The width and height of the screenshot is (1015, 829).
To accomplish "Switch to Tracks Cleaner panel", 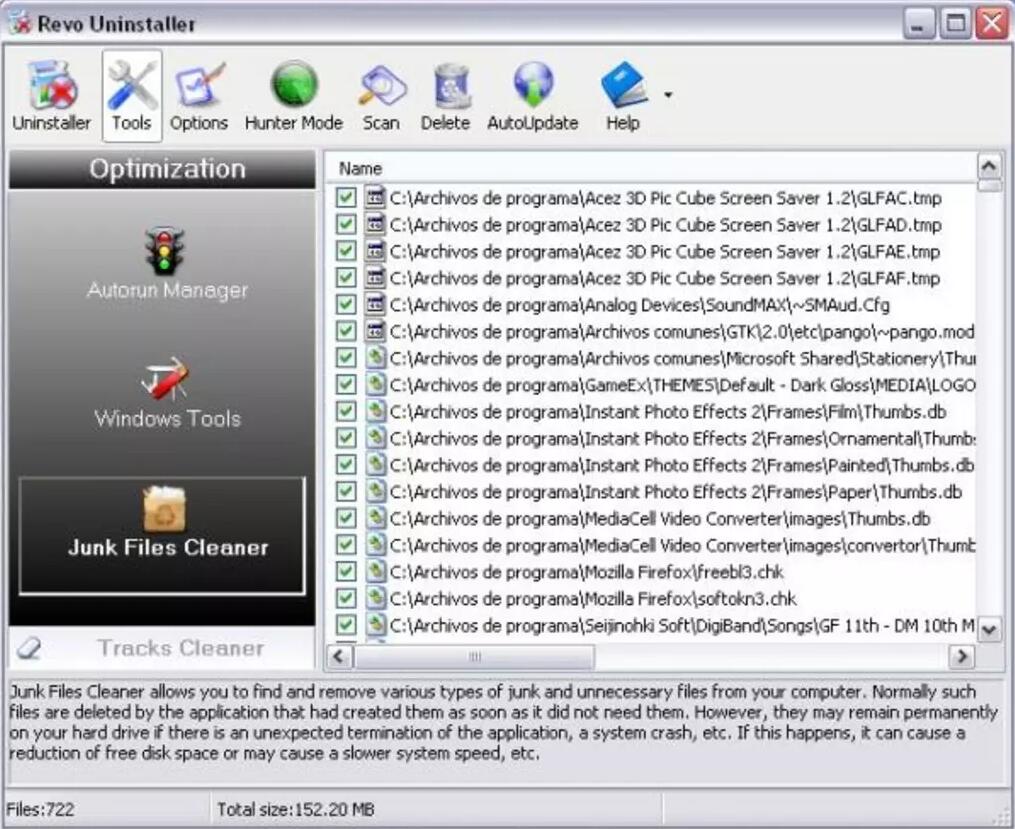I will [x=162, y=648].
